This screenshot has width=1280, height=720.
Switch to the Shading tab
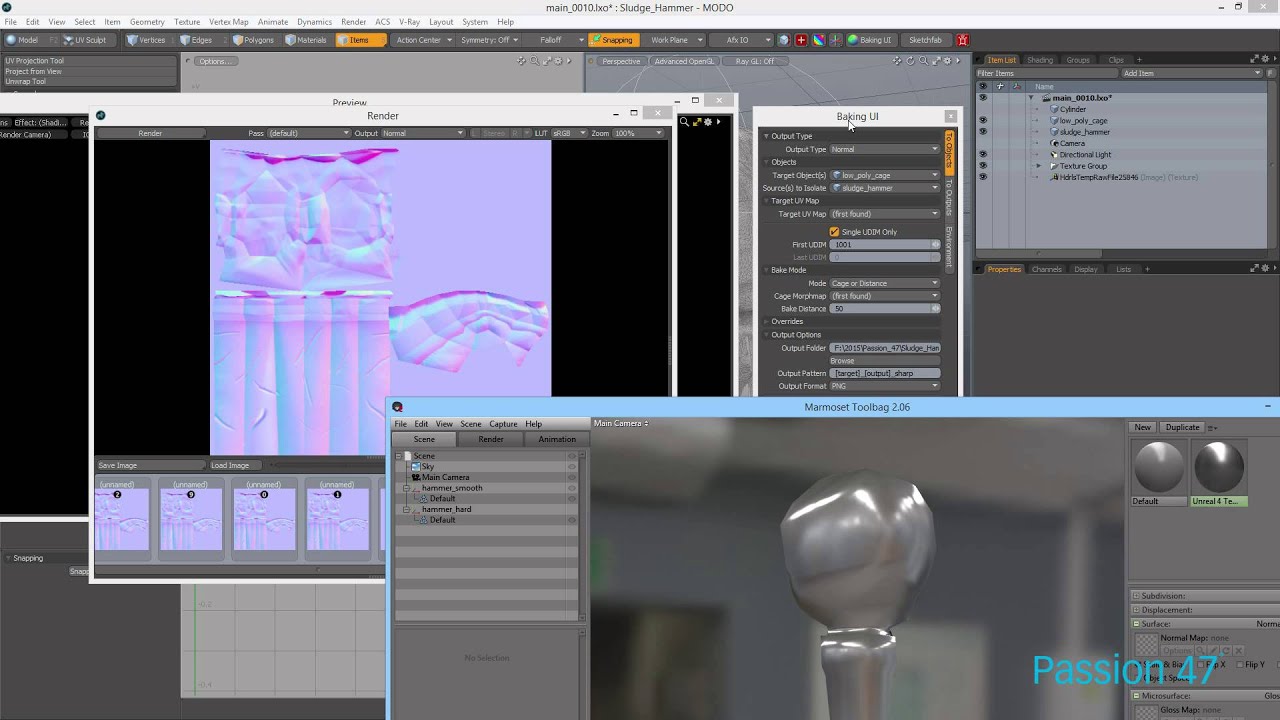pyautogui.click(x=1040, y=60)
